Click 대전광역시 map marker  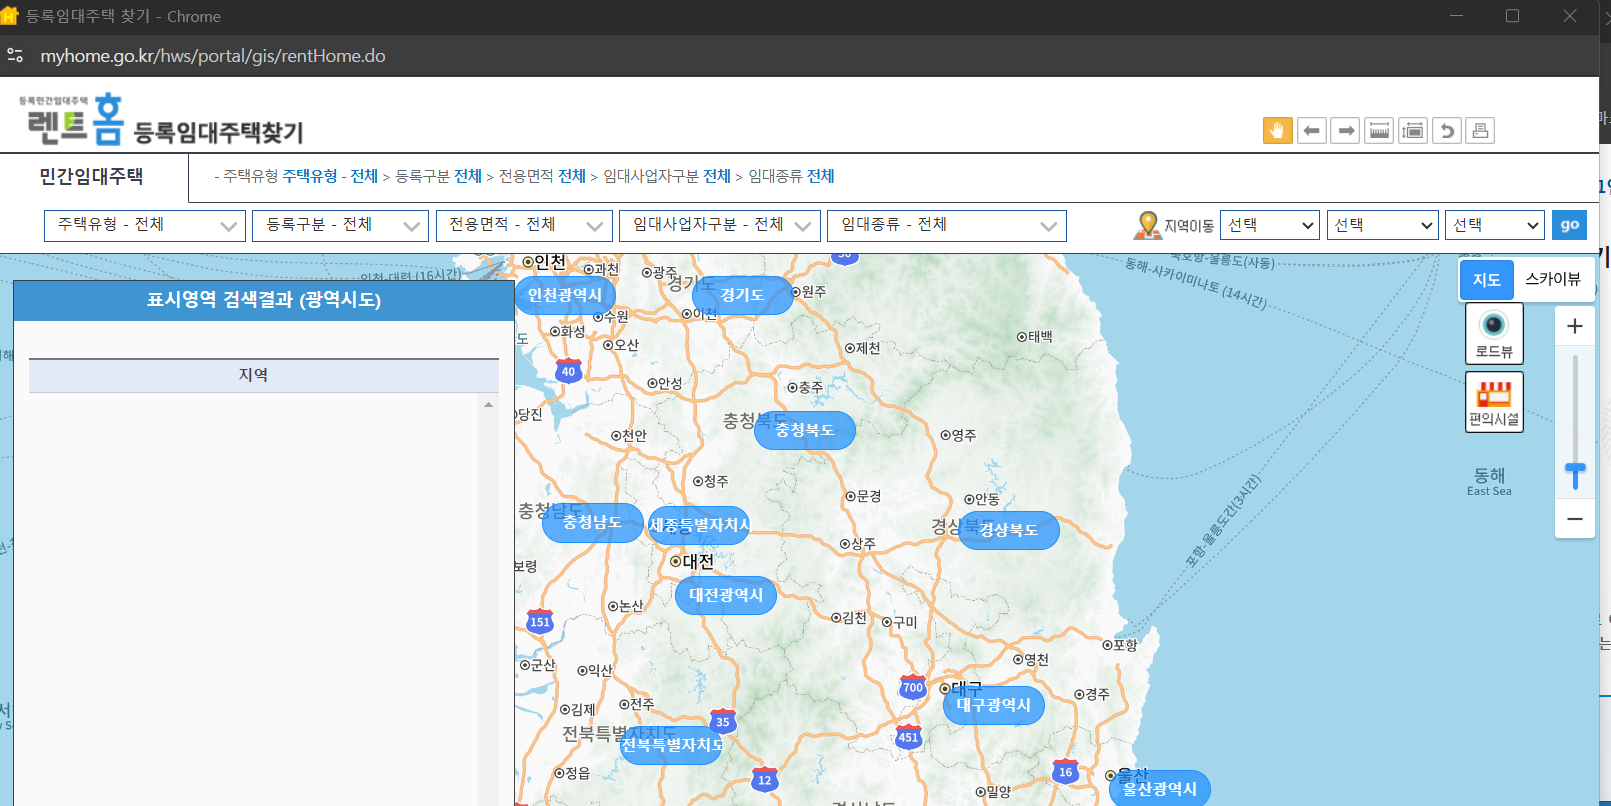pos(726,595)
